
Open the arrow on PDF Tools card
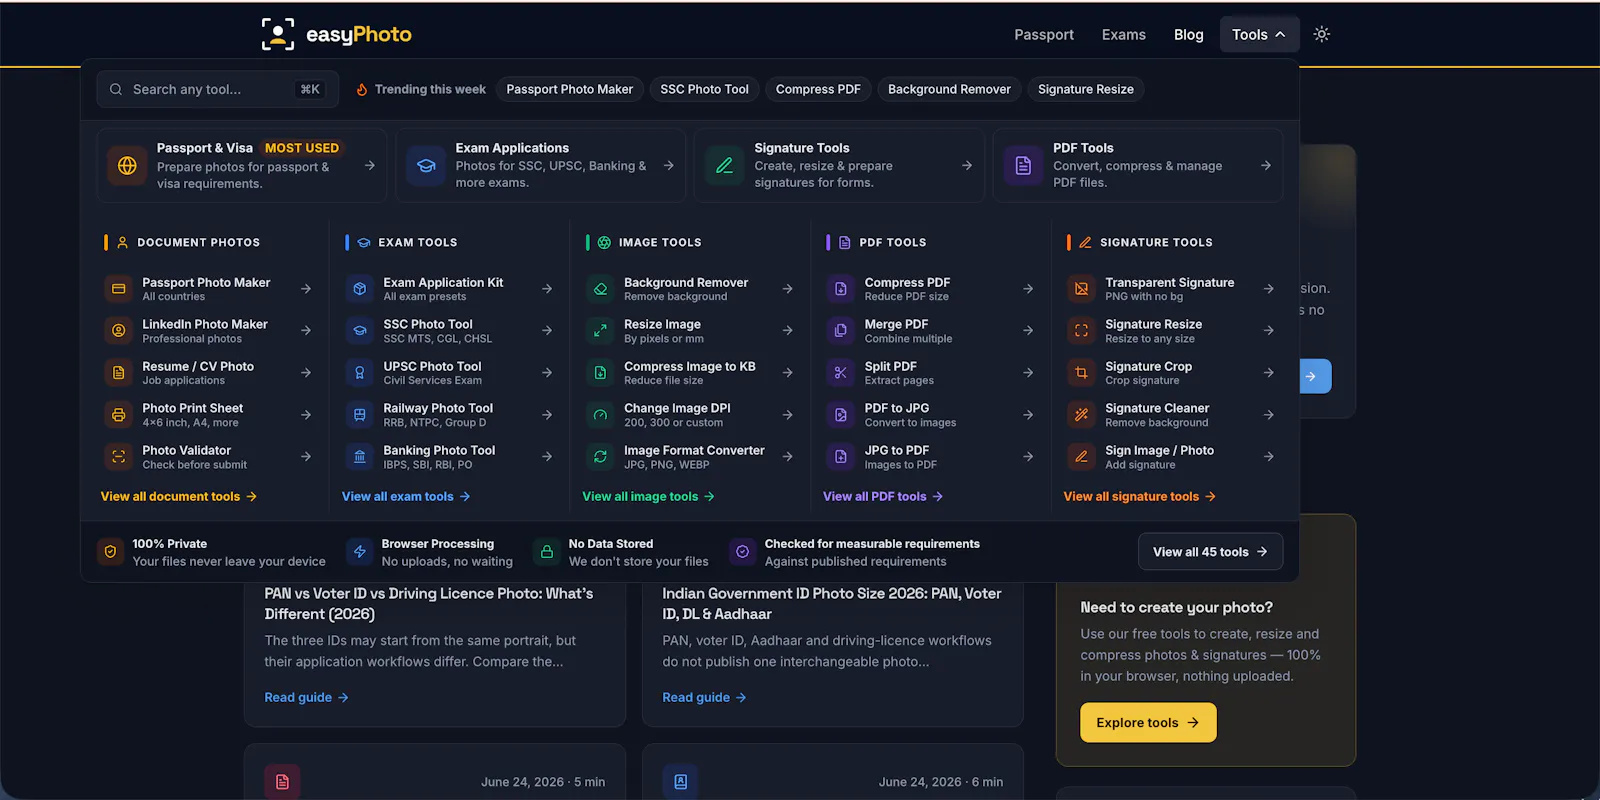(x=1266, y=165)
